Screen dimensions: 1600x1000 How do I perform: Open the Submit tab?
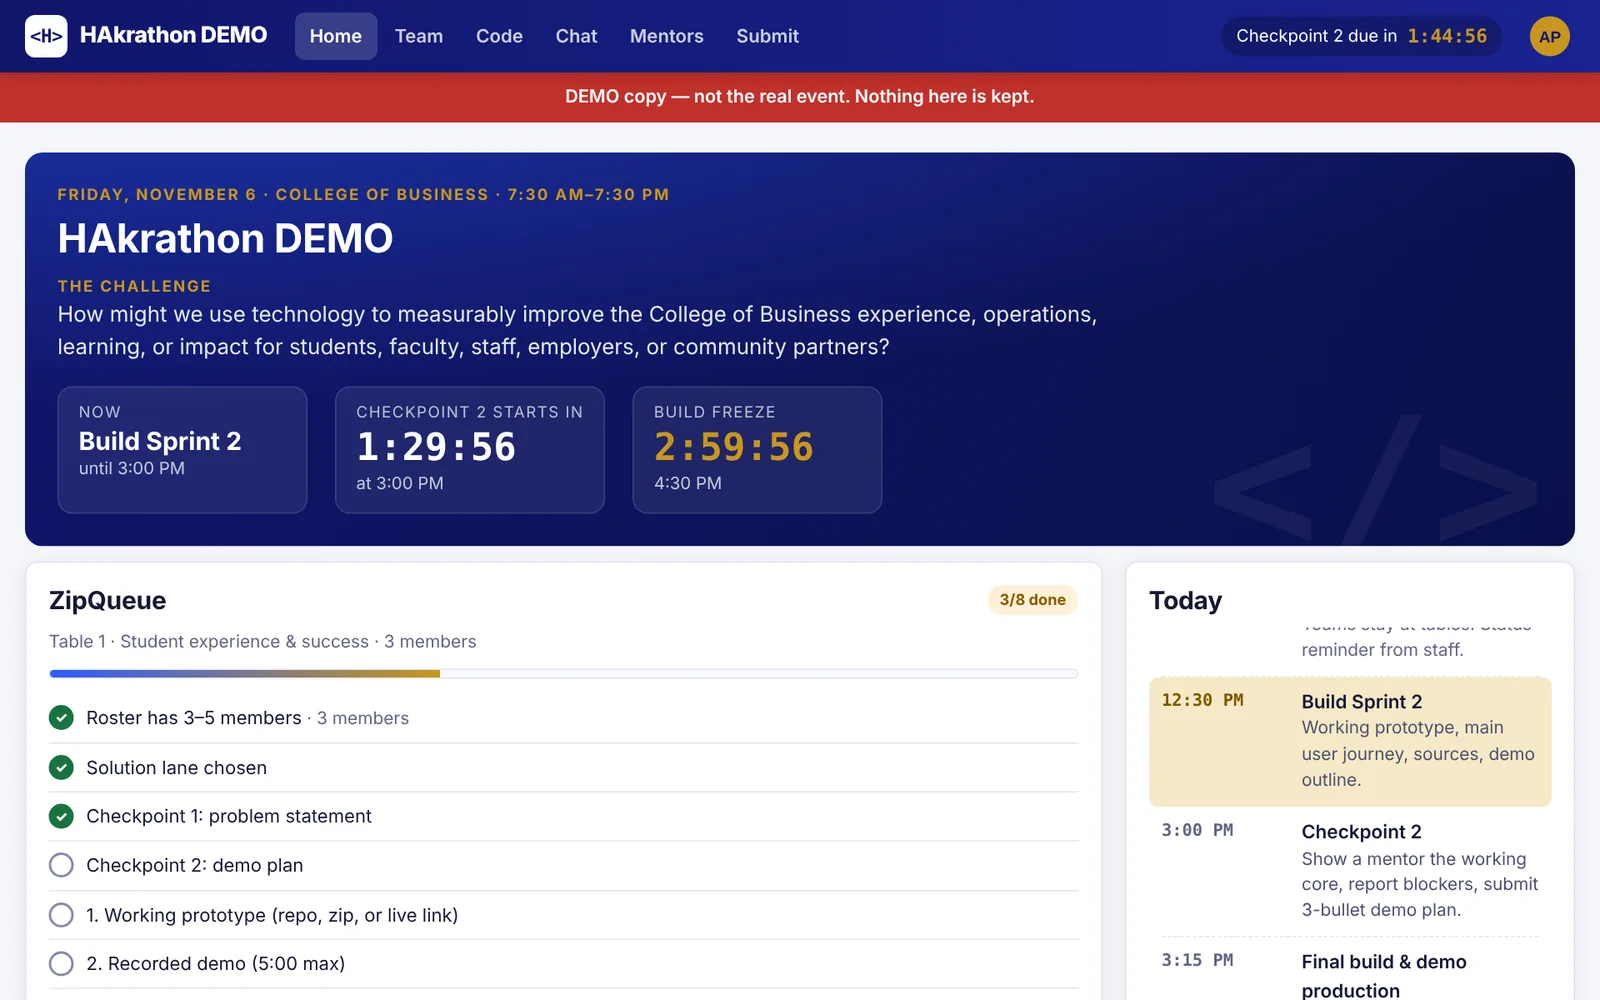767,36
